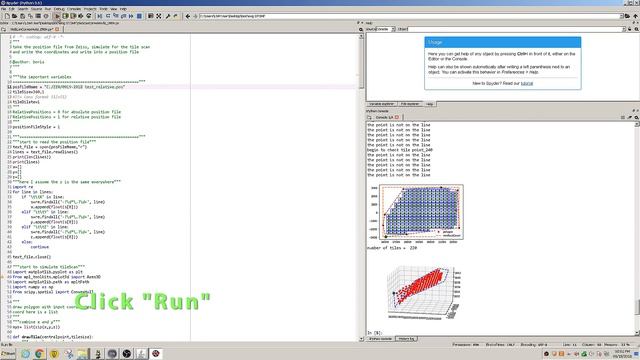
Task: Click the Save all files toolbar icon
Action: pyautogui.click(x=30, y=16)
